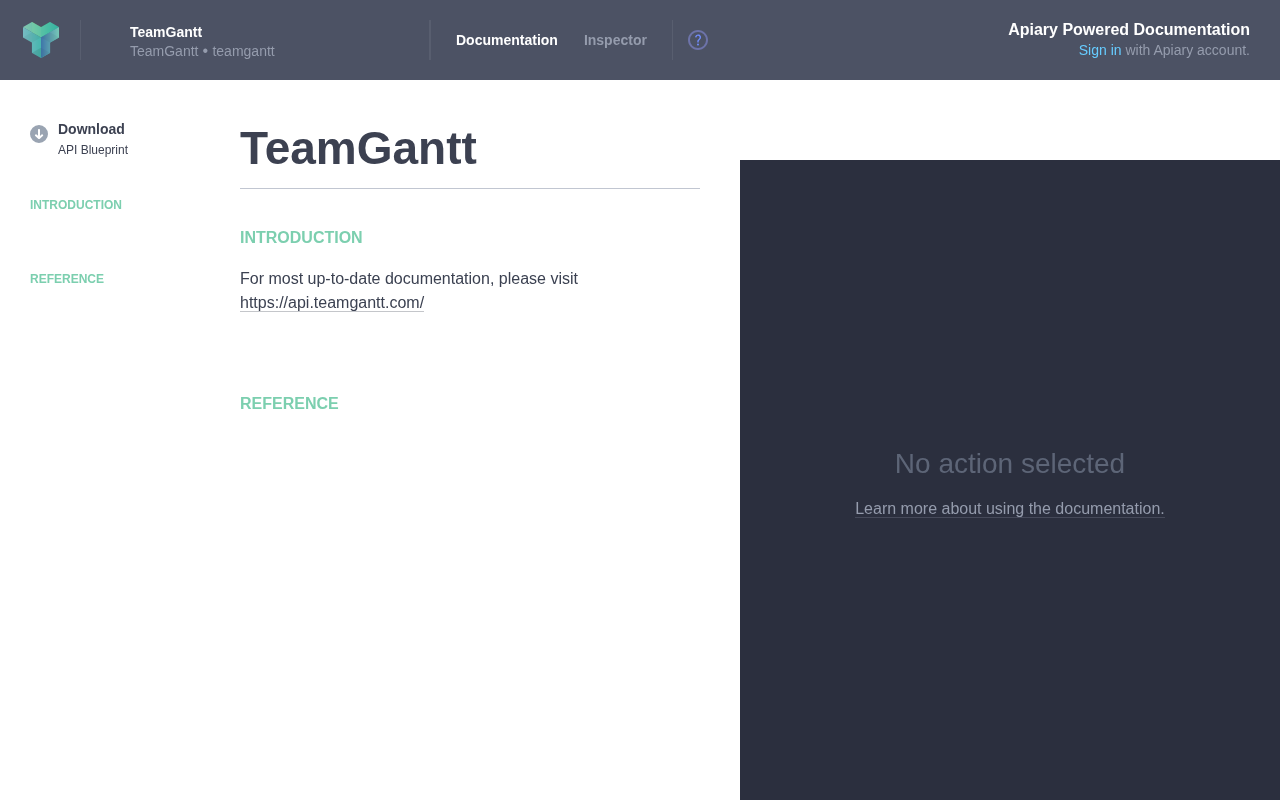Follow Learn more about using documentation link
The width and height of the screenshot is (1280, 800).
(1010, 509)
